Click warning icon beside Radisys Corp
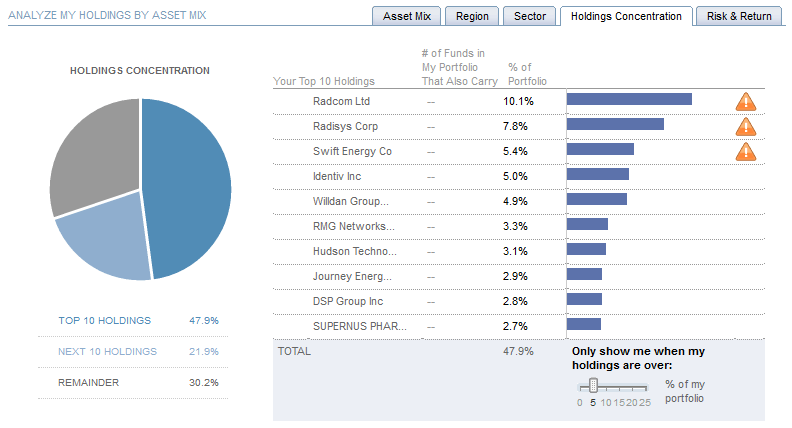 pyautogui.click(x=746, y=126)
